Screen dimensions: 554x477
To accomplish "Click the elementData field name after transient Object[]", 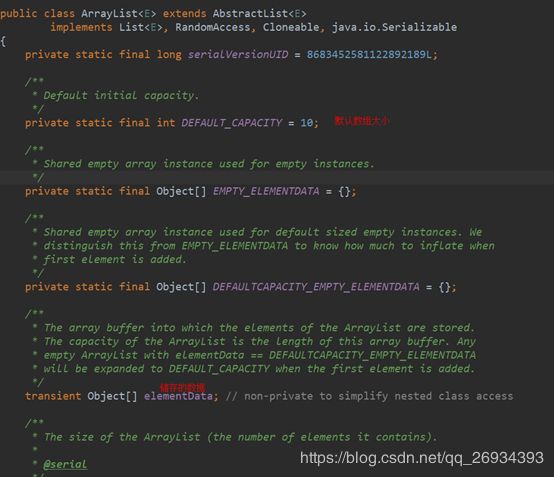I will (x=178, y=396).
